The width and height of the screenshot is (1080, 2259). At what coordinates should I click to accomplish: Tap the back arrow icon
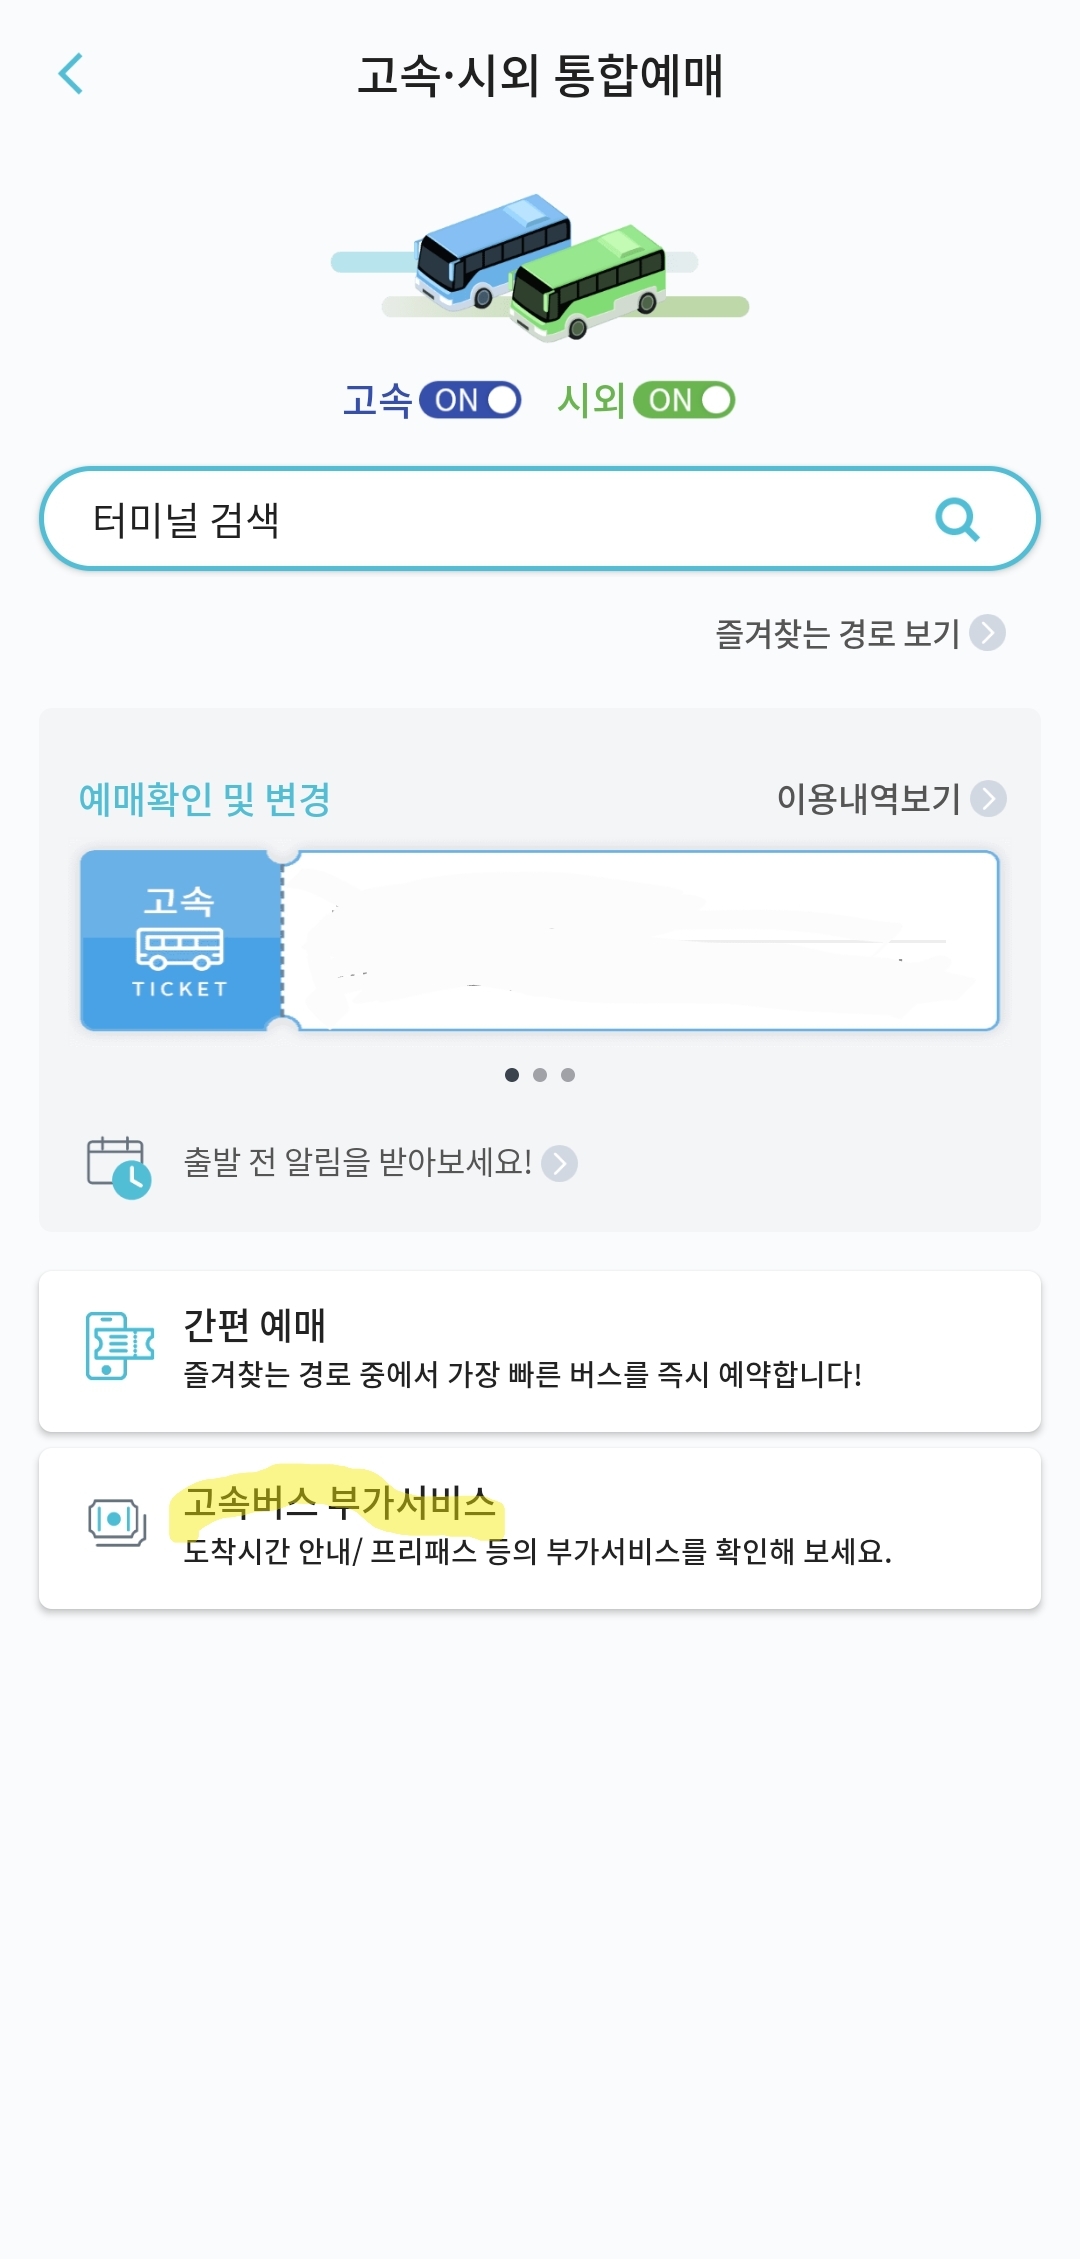tap(70, 74)
